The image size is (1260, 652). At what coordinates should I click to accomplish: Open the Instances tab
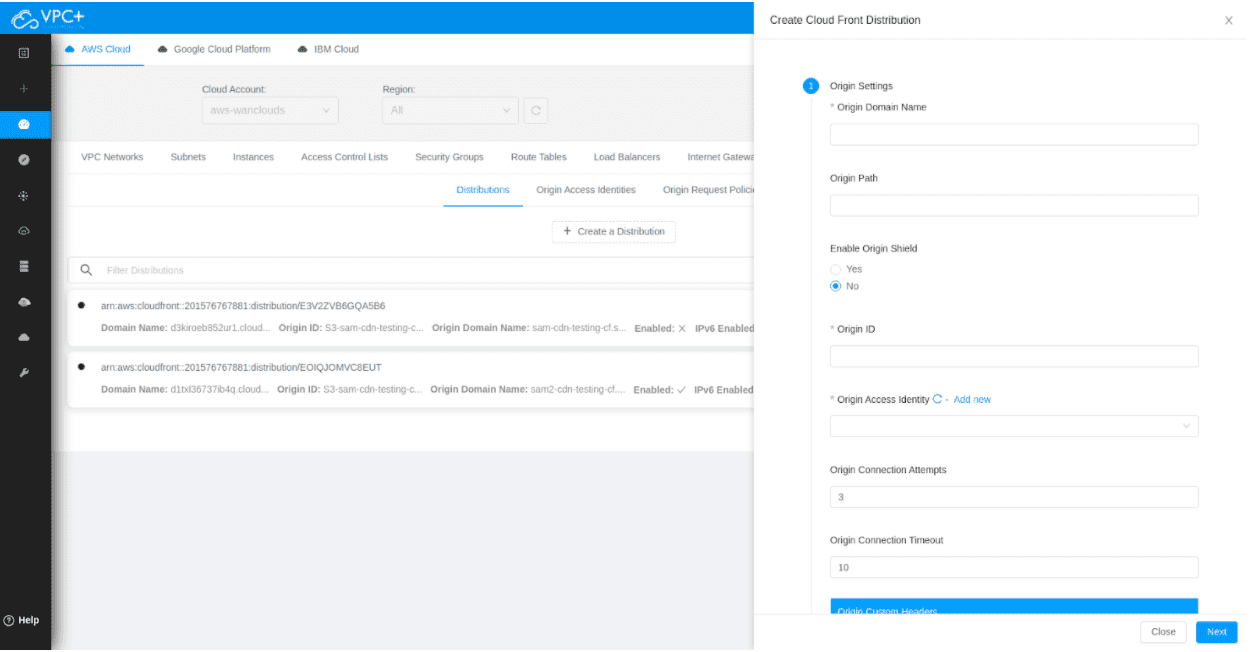coord(253,157)
